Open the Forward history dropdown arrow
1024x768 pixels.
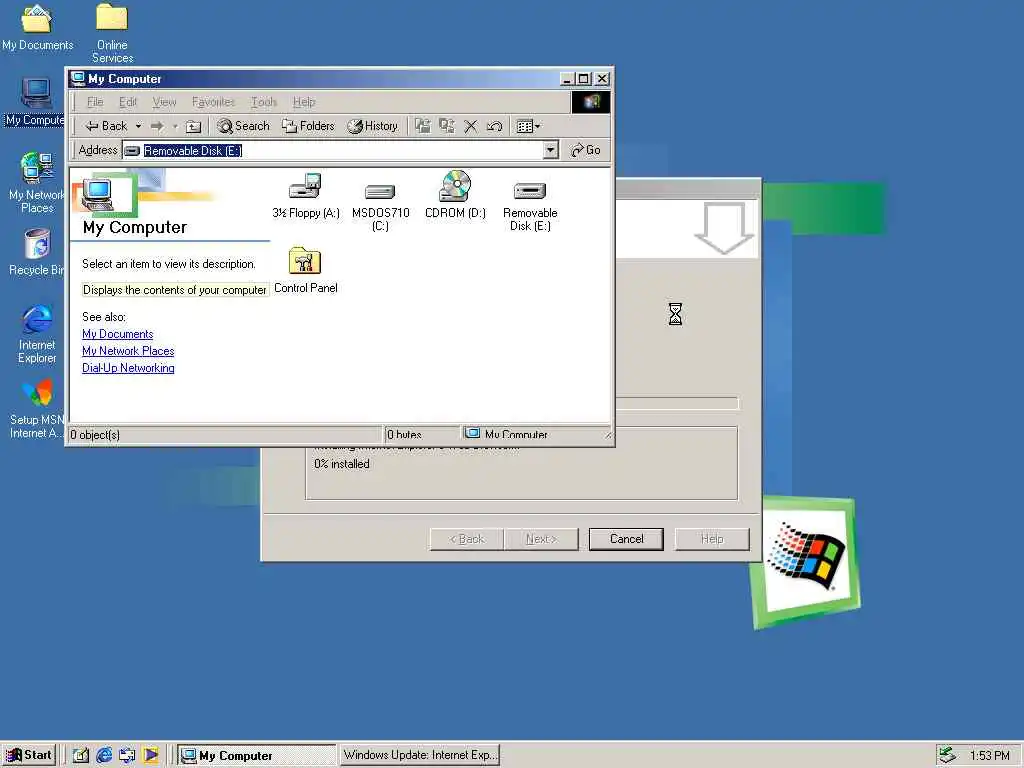click(x=175, y=126)
